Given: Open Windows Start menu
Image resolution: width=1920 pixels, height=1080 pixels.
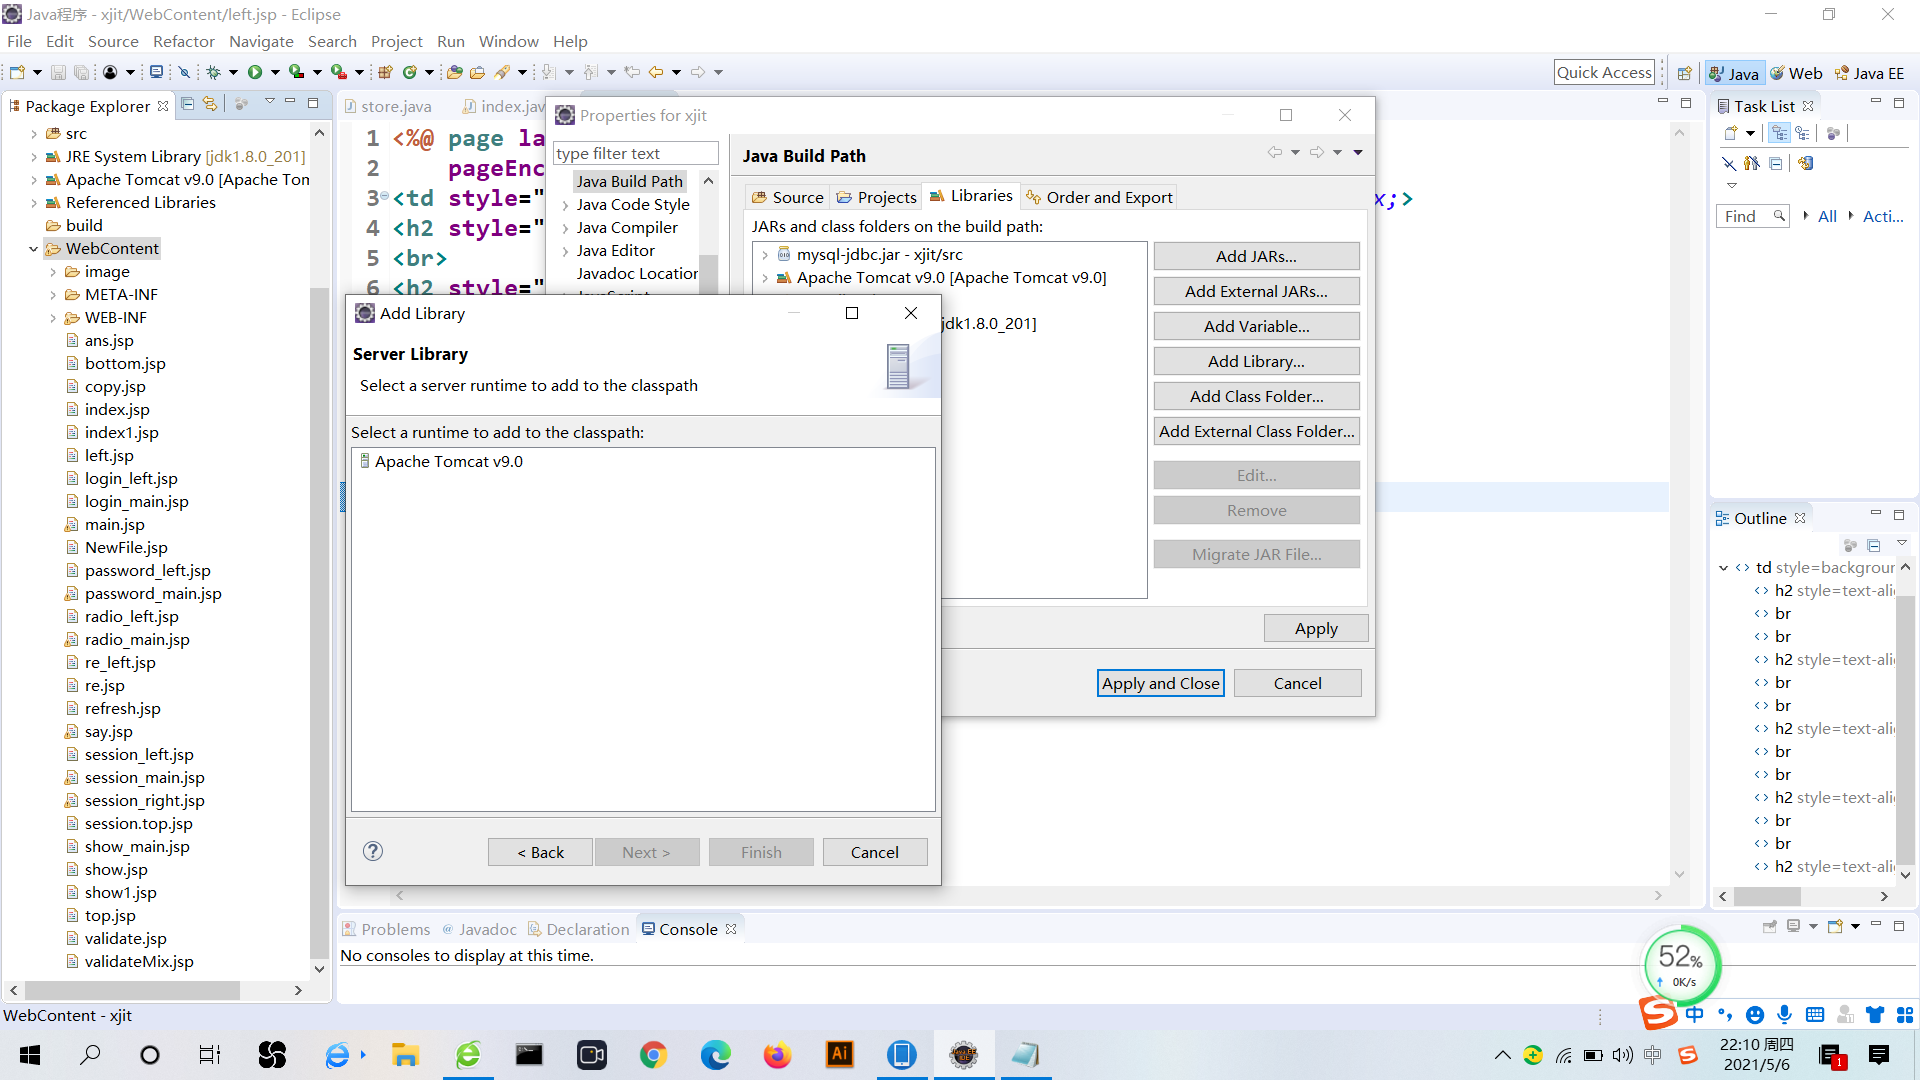Looking at the screenshot, I should [x=30, y=1055].
